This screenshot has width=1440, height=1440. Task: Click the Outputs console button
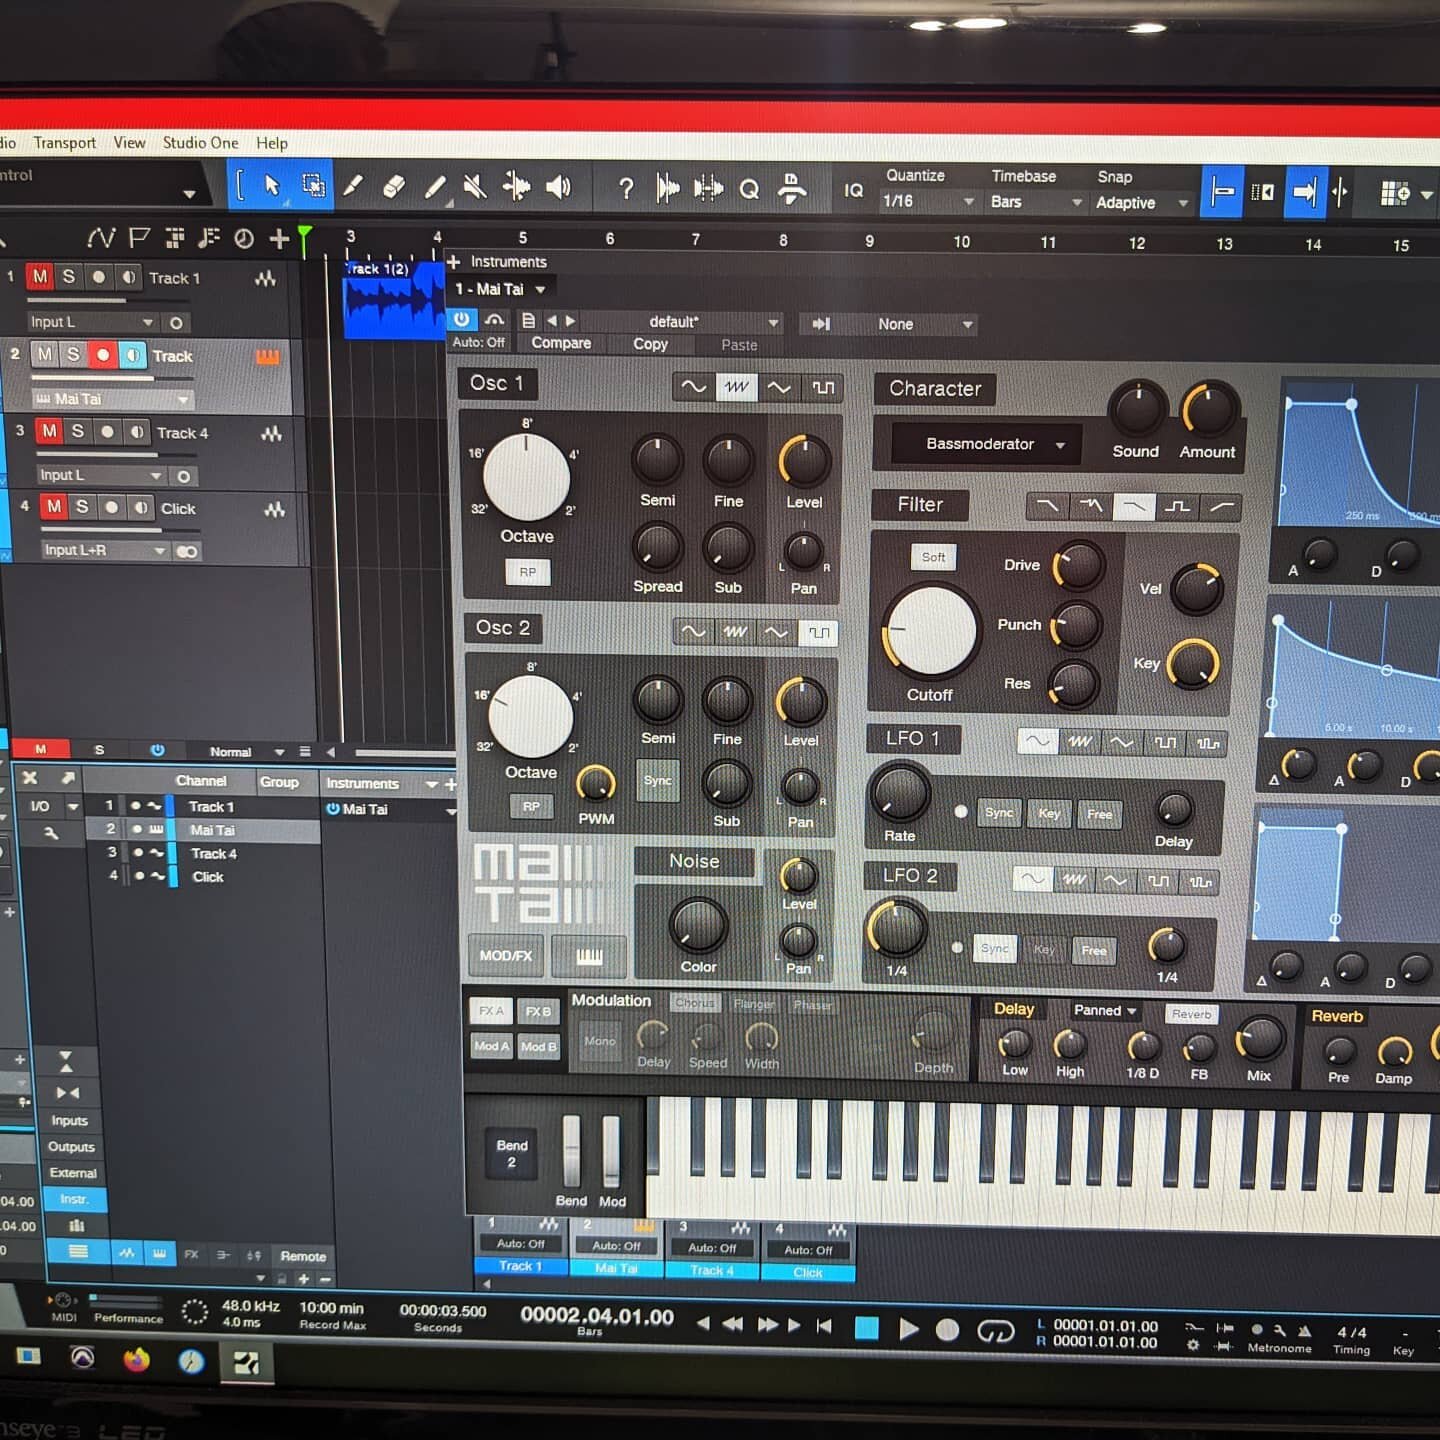71,1147
